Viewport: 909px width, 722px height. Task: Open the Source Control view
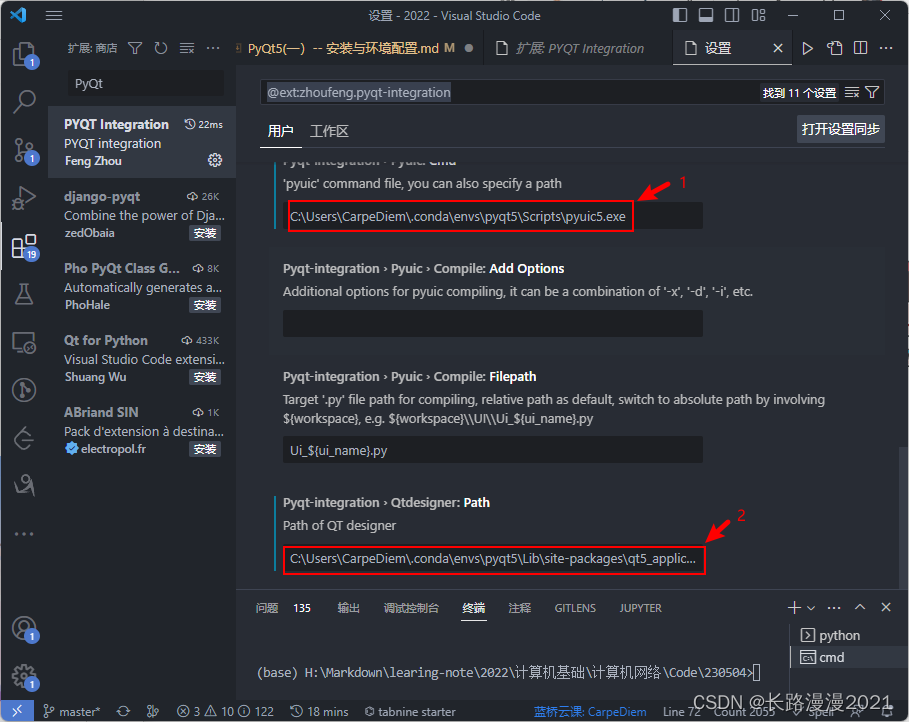pos(24,150)
